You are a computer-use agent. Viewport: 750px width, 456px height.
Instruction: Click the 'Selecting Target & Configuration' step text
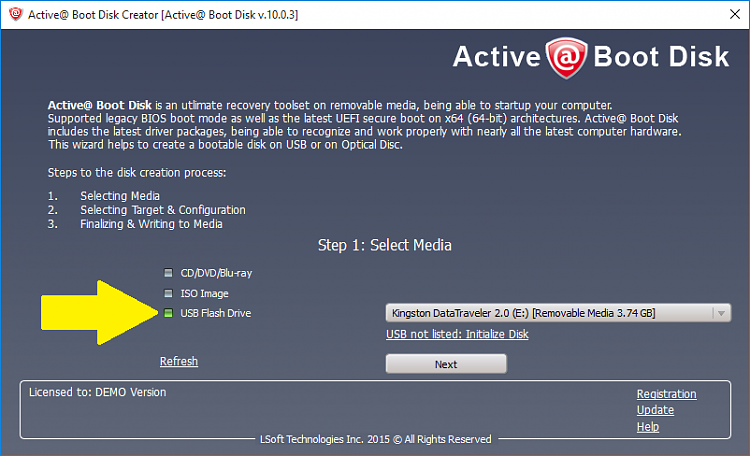(163, 210)
